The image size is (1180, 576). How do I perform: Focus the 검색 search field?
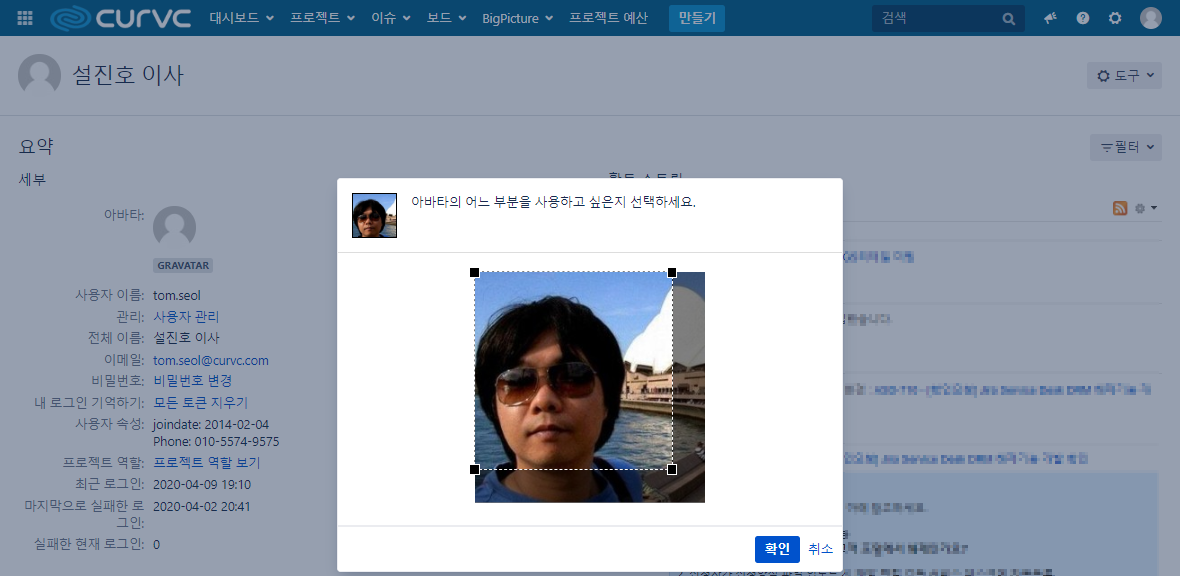948,19
